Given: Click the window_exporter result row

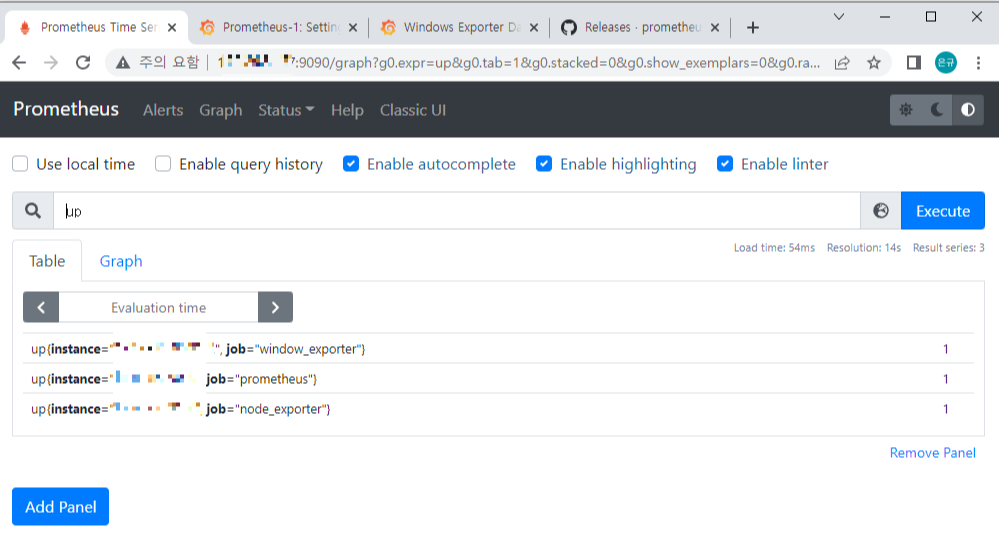Looking at the screenshot, I should tap(498, 348).
